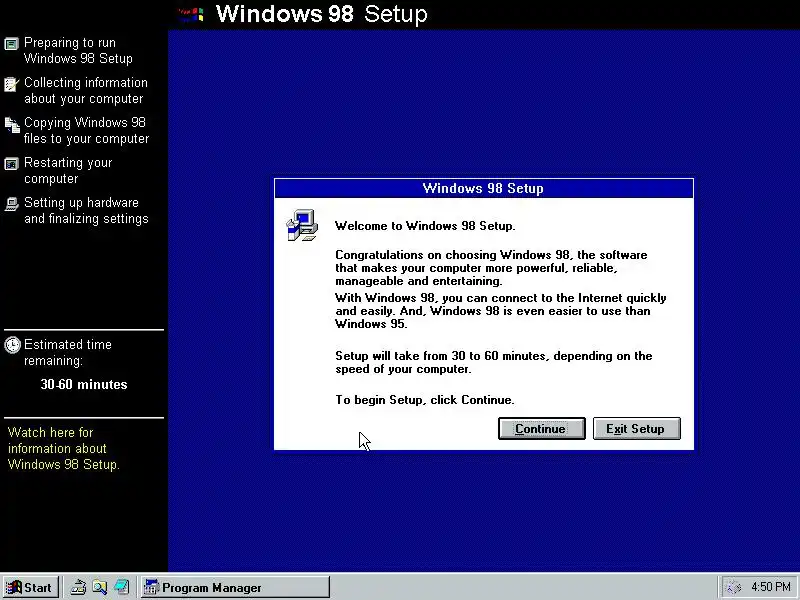Viewport: 800px width, 600px height.
Task: Click the Restarting your computer step icon
Action: coord(11,164)
